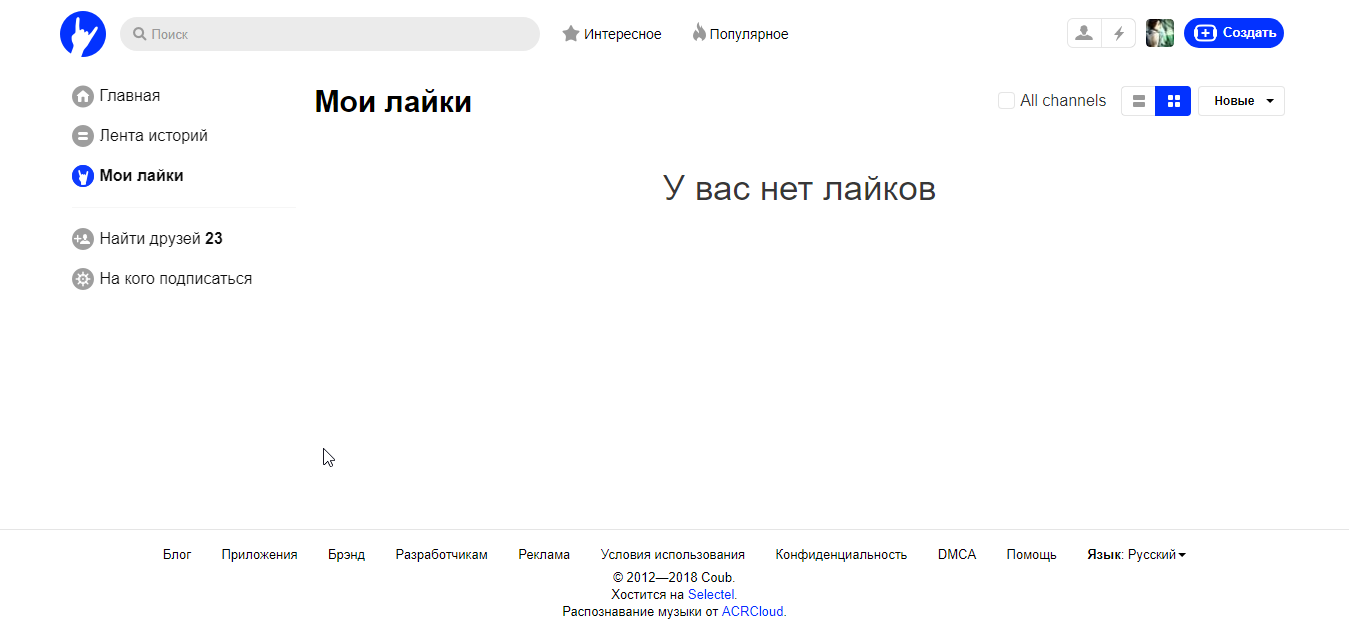Enable the All channels checkbox

tap(1005, 100)
